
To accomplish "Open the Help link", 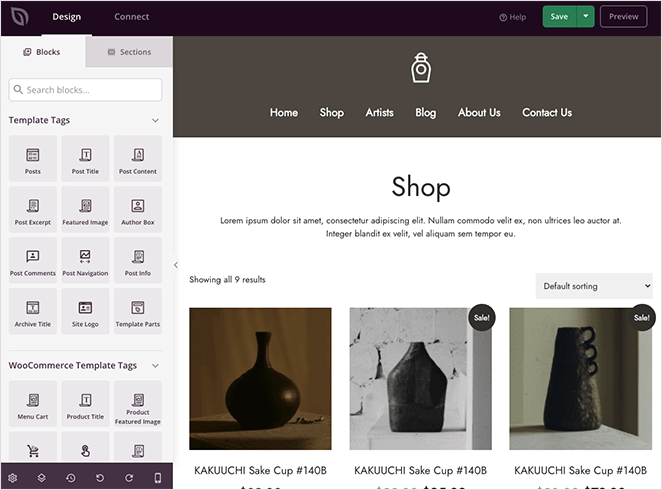I will 513,17.
